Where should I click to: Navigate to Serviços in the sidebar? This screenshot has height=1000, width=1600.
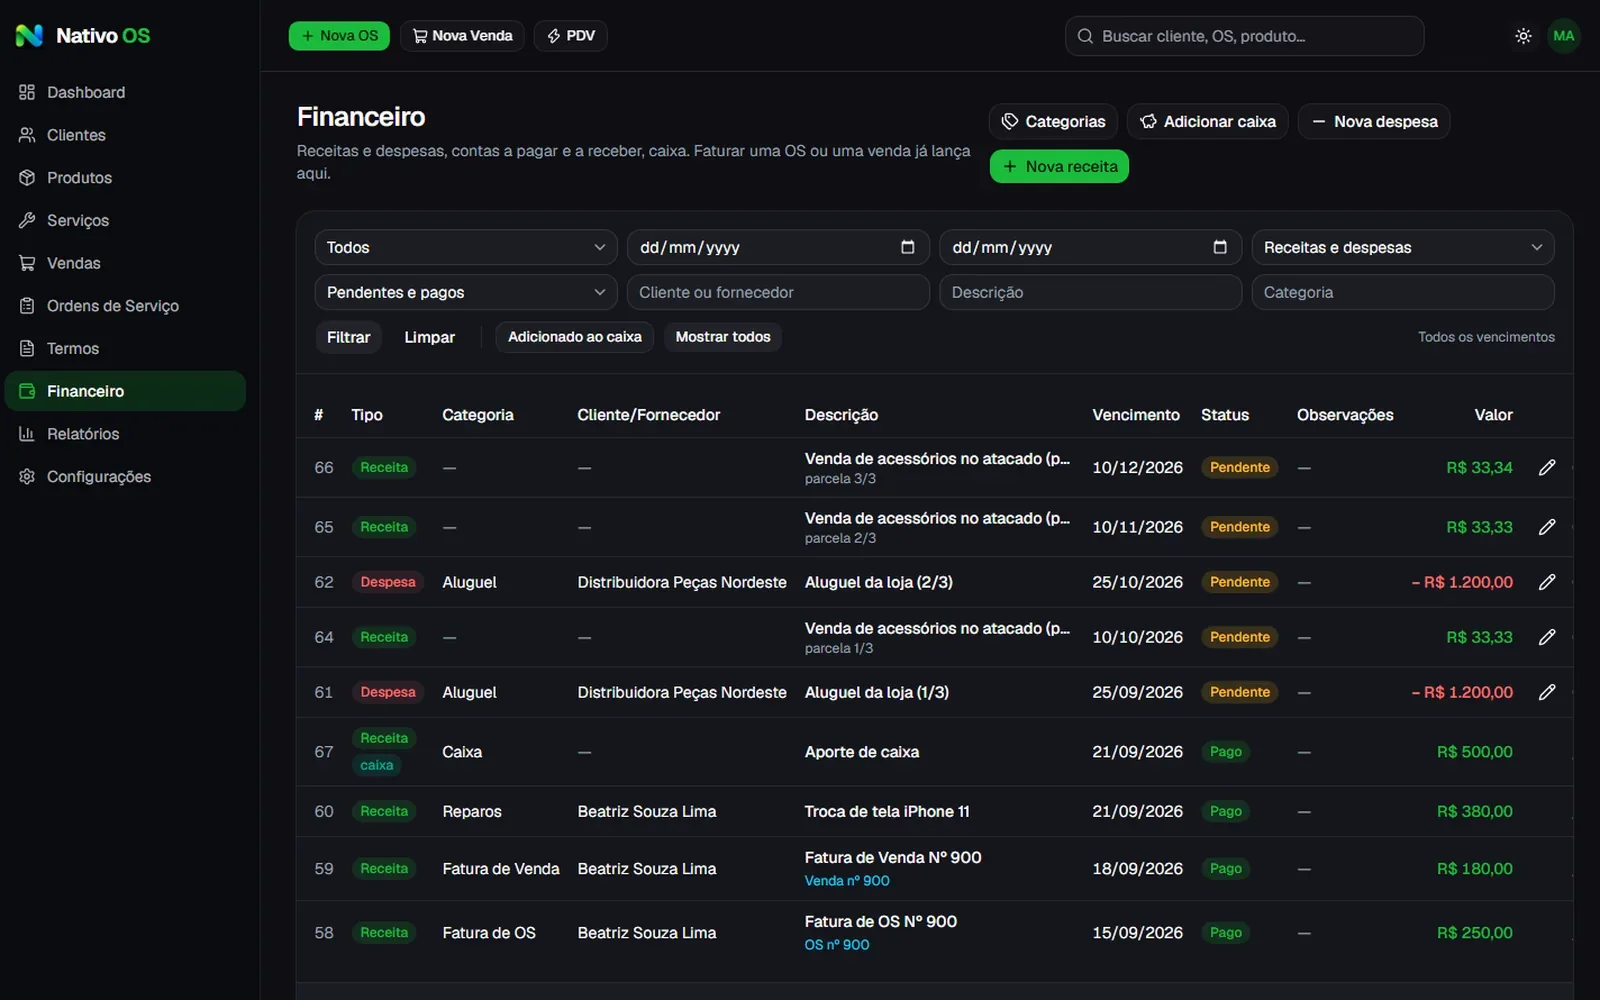coord(125,220)
